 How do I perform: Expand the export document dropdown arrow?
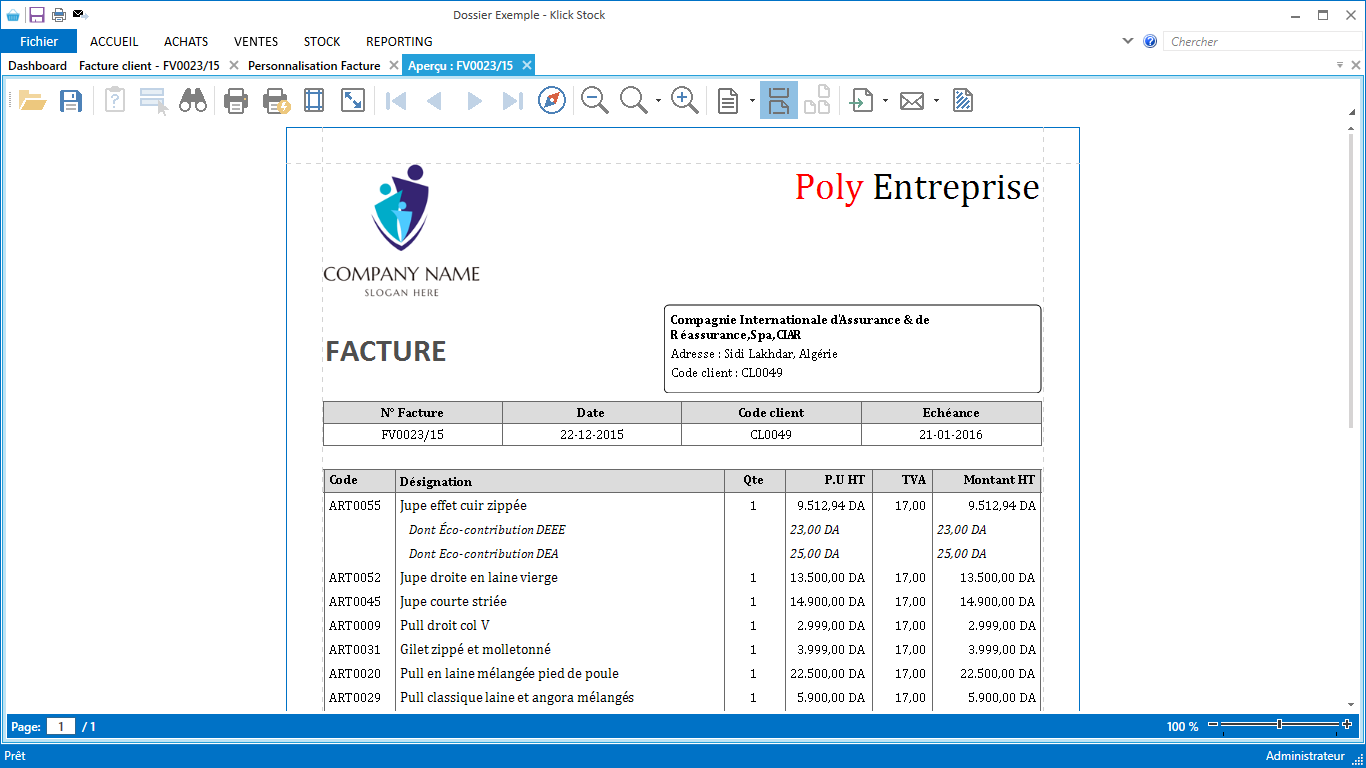click(x=886, y=101)
